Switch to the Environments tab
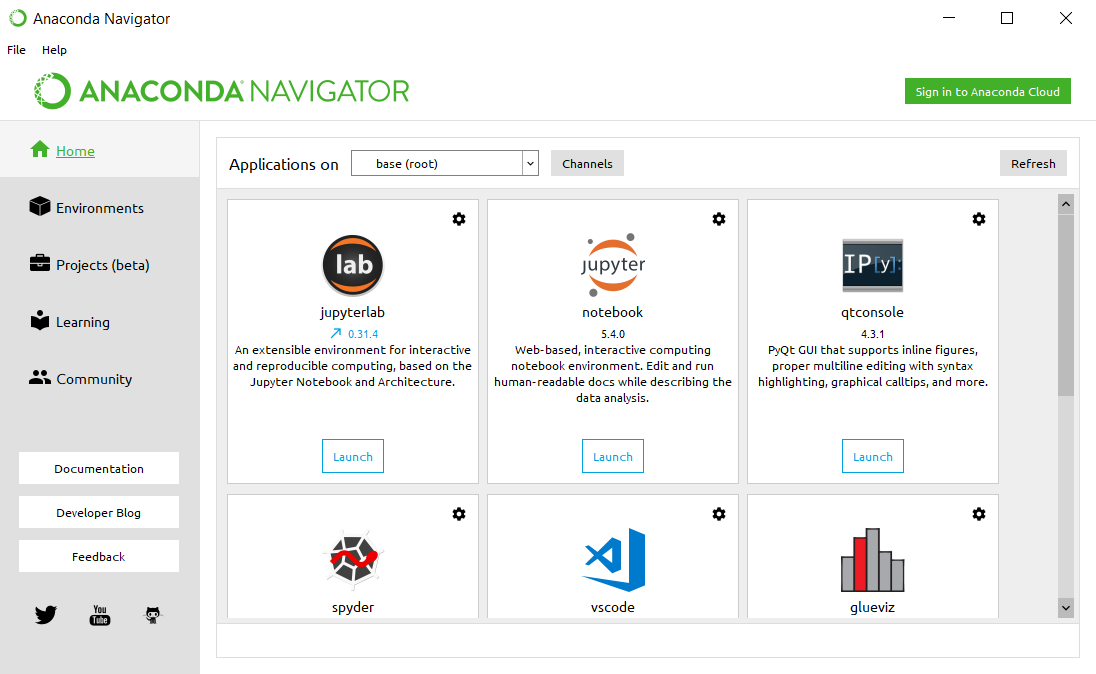Viewport: 1096px width, 674px height. (100, 208)
